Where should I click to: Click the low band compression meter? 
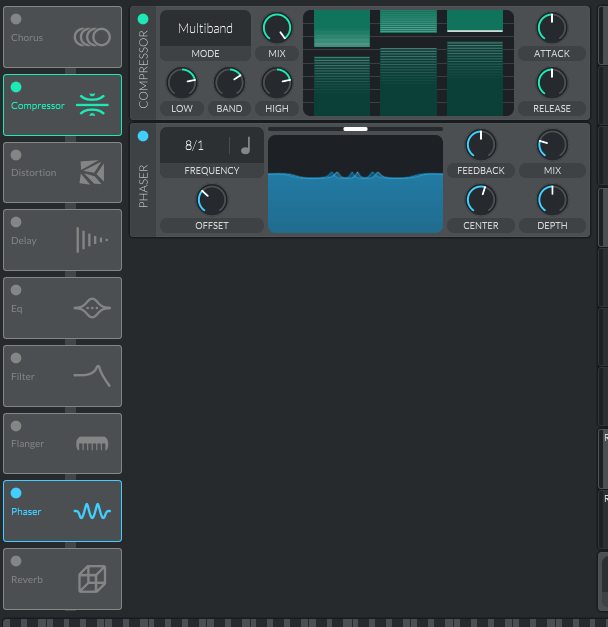click(x=342, y=63)
